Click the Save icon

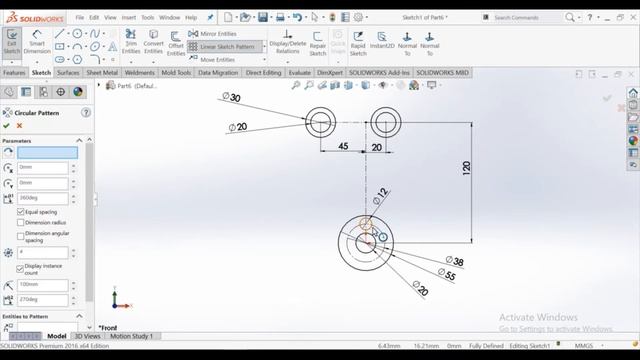click(x=263, y=17)
